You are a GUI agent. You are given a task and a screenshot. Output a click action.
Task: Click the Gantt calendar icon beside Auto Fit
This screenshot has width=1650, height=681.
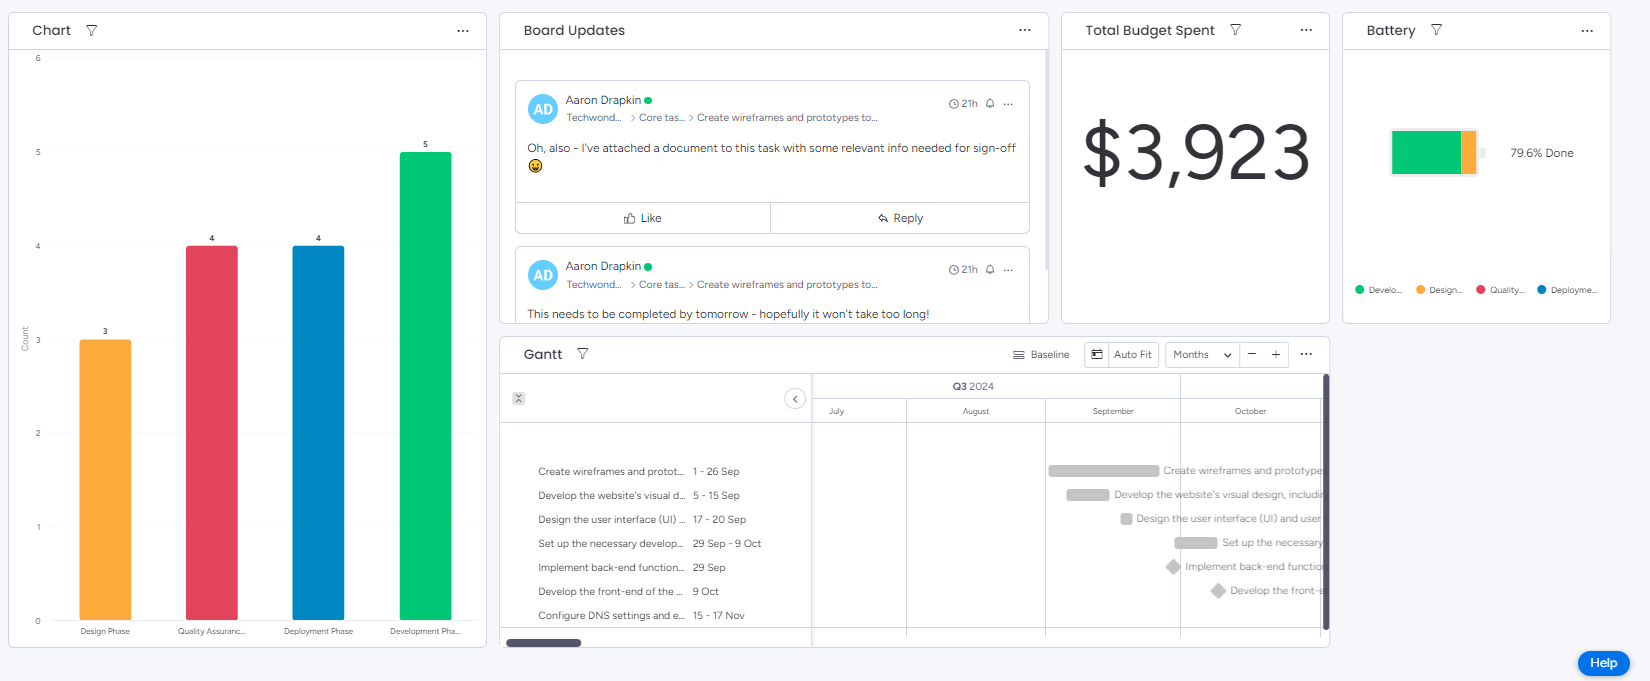click(x=1097, y=355)
